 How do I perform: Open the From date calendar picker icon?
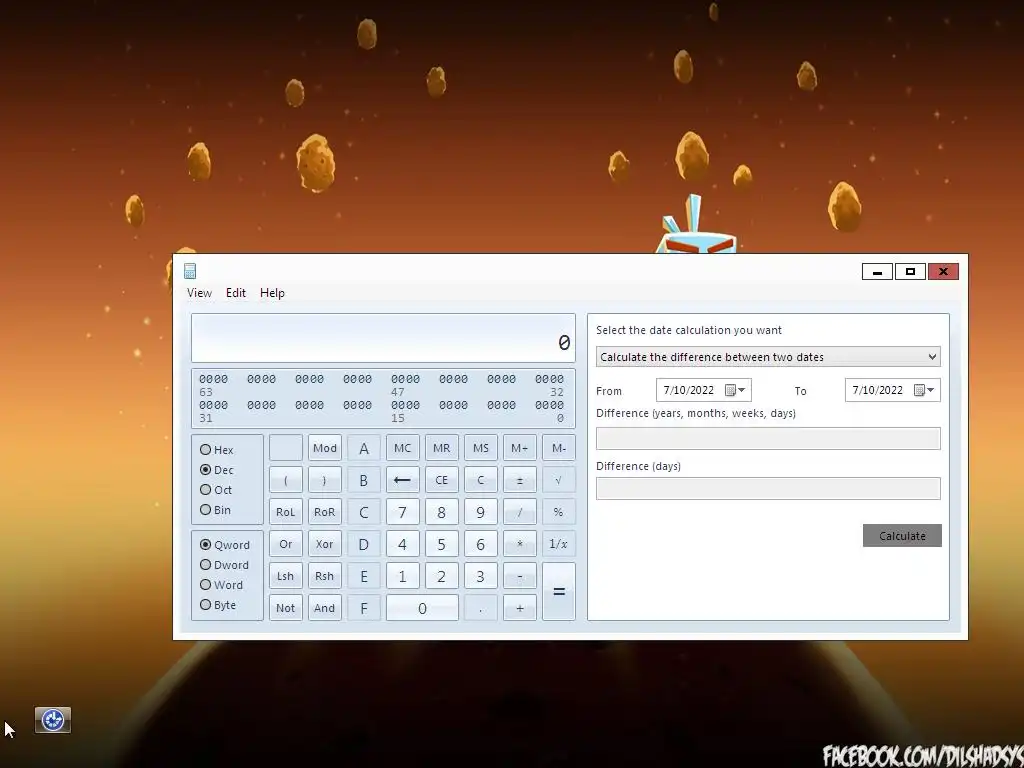(x=731, y=390)
